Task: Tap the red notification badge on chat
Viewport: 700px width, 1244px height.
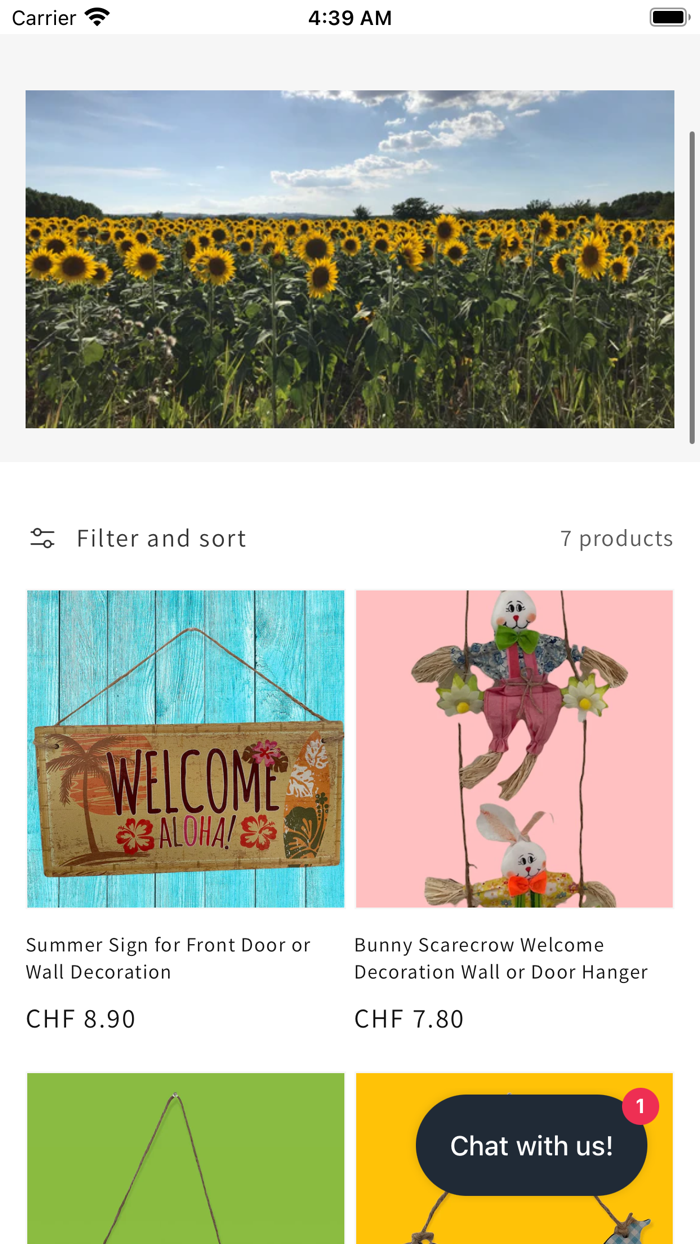Action: (x=640, y=1106)
